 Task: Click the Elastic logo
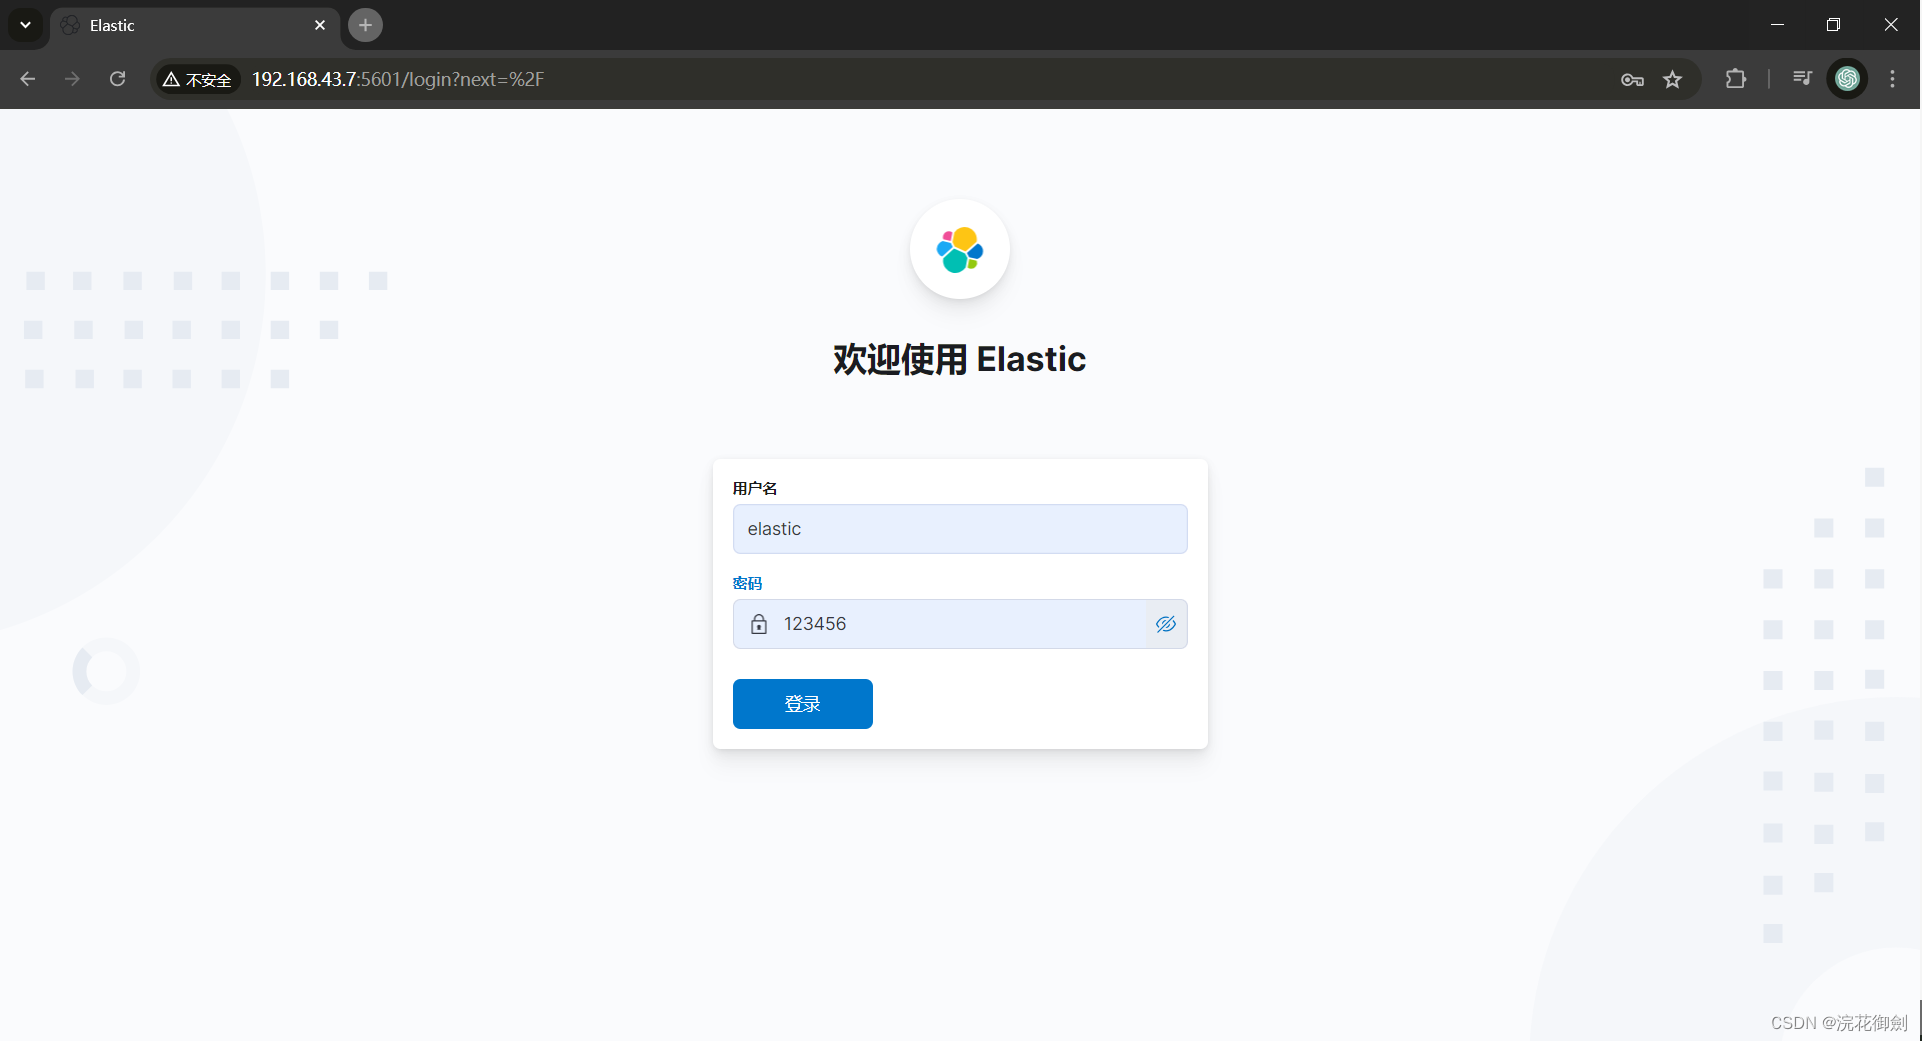coord(960,249)
